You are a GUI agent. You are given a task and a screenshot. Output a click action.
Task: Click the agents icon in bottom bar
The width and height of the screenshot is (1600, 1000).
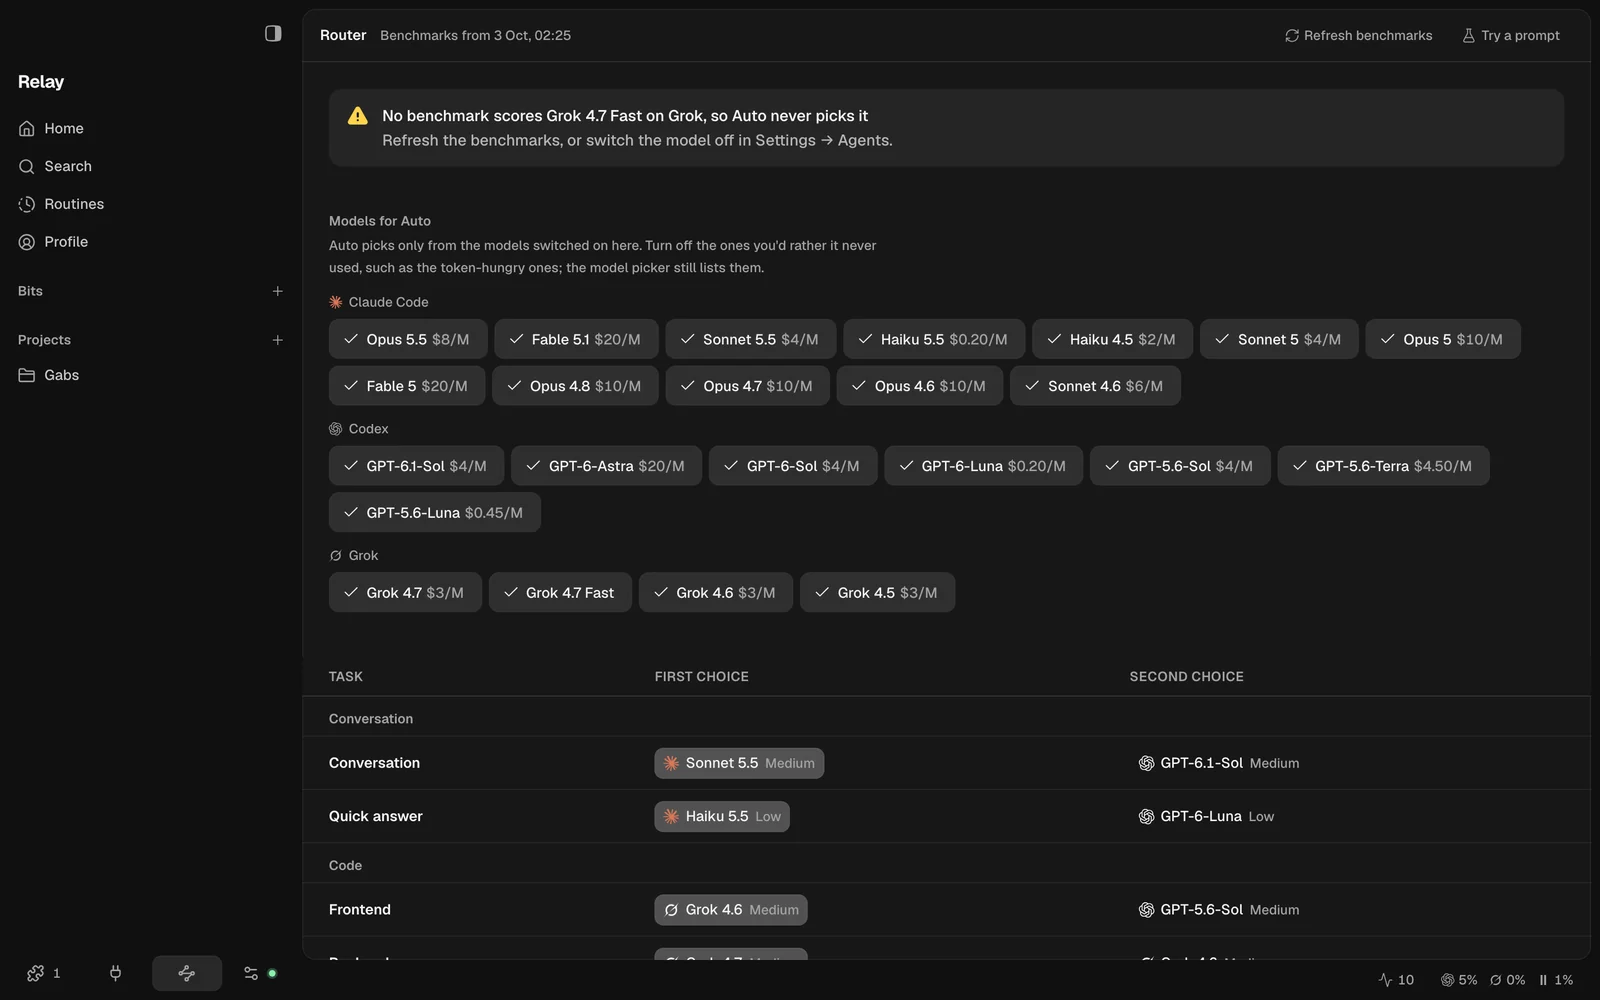[x=44, y=973]
